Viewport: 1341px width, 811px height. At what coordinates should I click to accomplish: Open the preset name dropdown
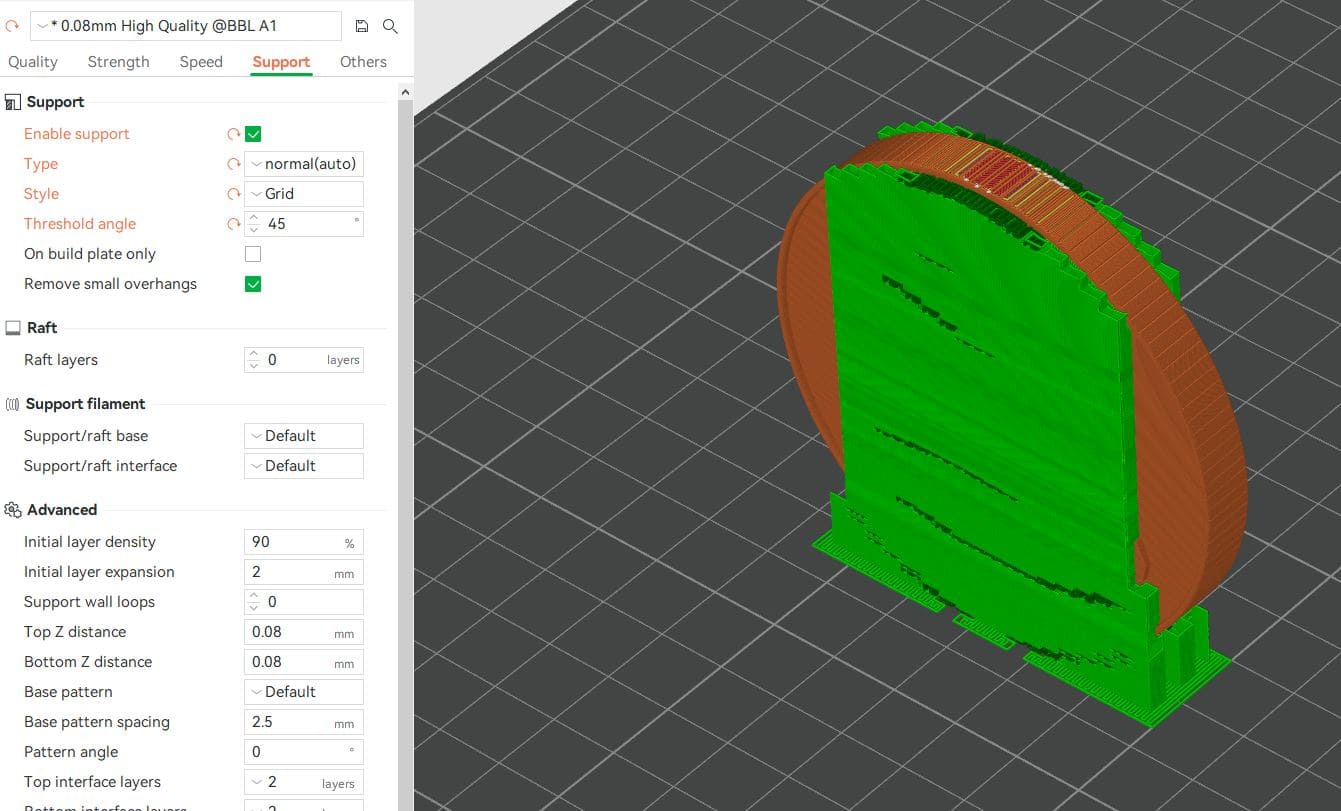[x=186, y=26]
